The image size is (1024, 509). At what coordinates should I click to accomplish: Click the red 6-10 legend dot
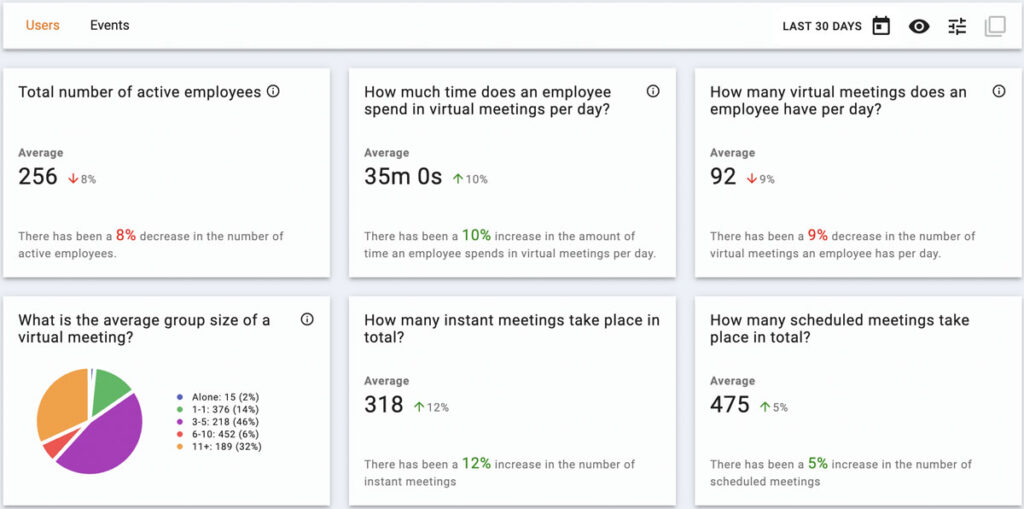click(x=180, y=434)
